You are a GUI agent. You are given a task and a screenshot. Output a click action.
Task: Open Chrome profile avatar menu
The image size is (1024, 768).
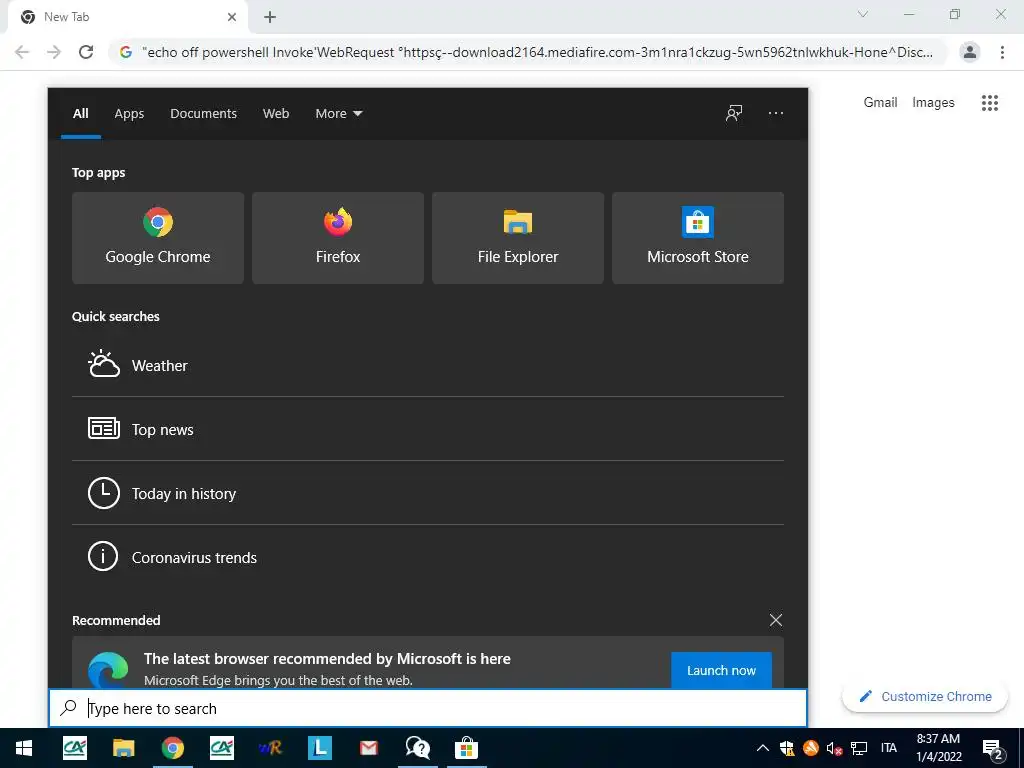[970, 52]
